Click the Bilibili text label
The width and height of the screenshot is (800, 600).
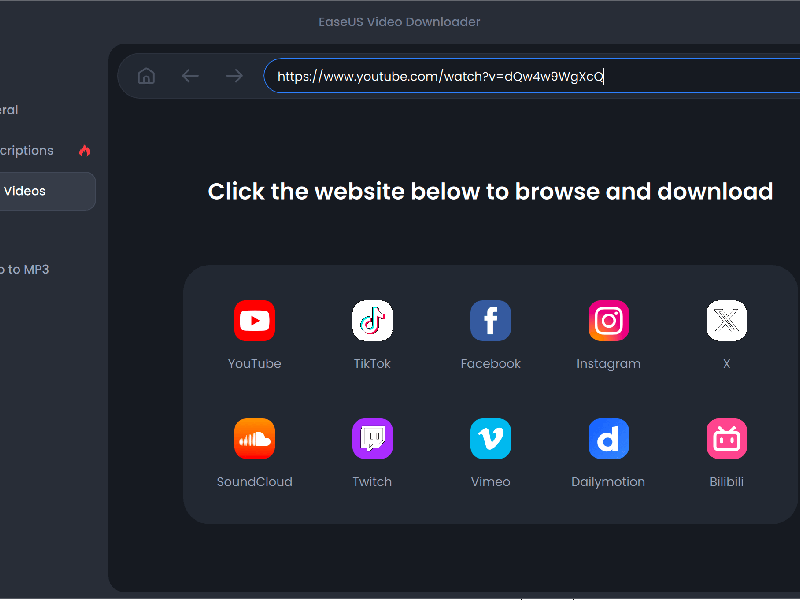coord(727,482)
